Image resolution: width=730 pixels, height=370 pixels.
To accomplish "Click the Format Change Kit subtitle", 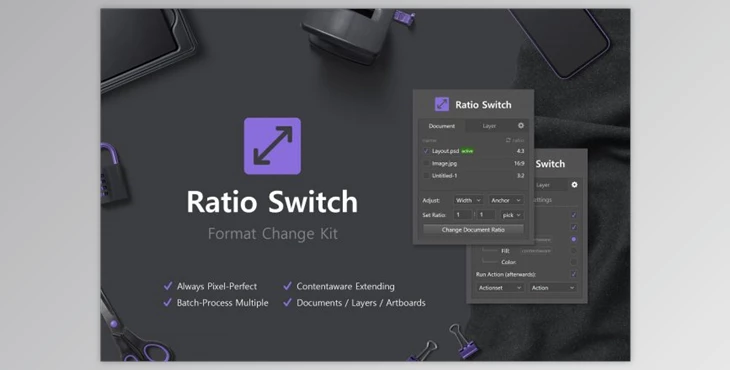I will tap(273, 234).
